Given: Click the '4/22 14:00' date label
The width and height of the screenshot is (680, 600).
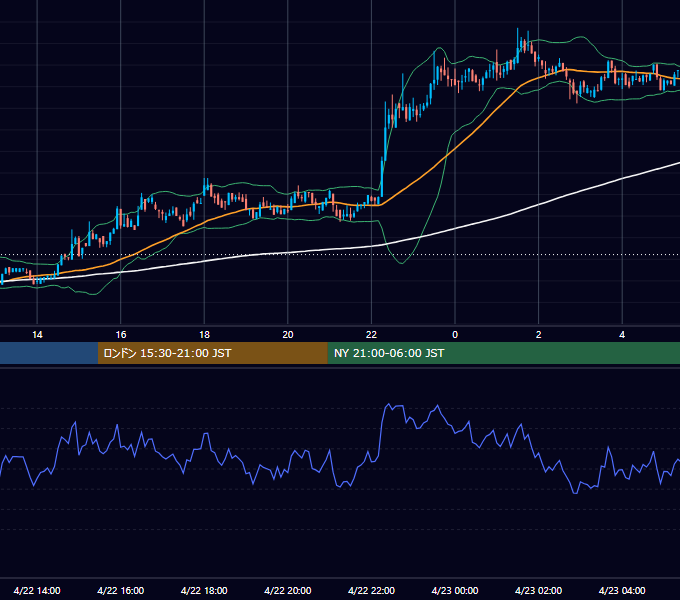Looking at the screenshot, I should 37,590.
